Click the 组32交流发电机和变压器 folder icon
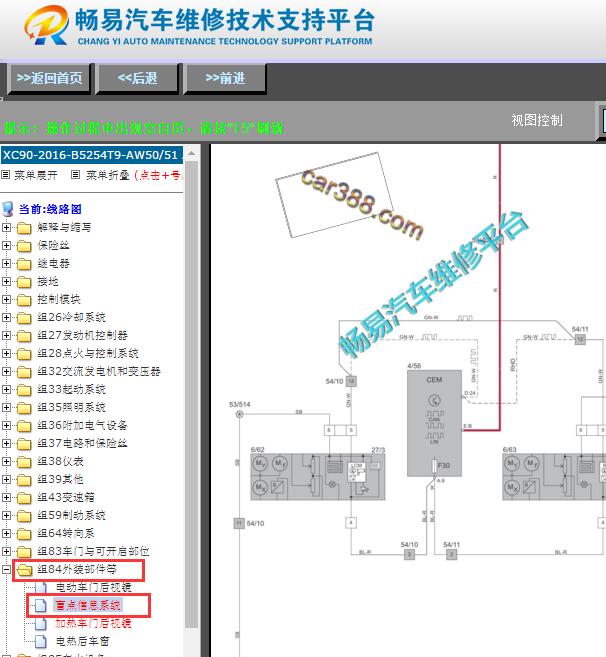Viewport: 606px width, 657px height. pyautogui.click(x=24, y=372)
